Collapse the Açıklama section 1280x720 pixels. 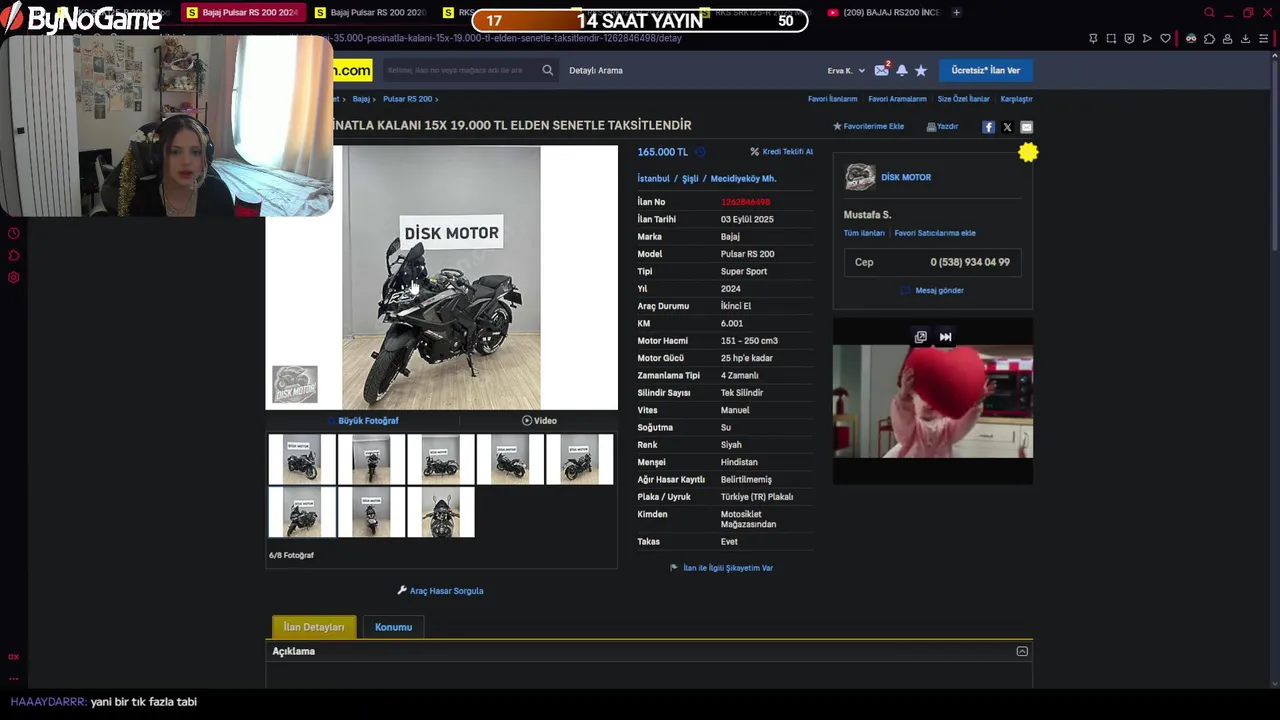[x=1022, y=651]
